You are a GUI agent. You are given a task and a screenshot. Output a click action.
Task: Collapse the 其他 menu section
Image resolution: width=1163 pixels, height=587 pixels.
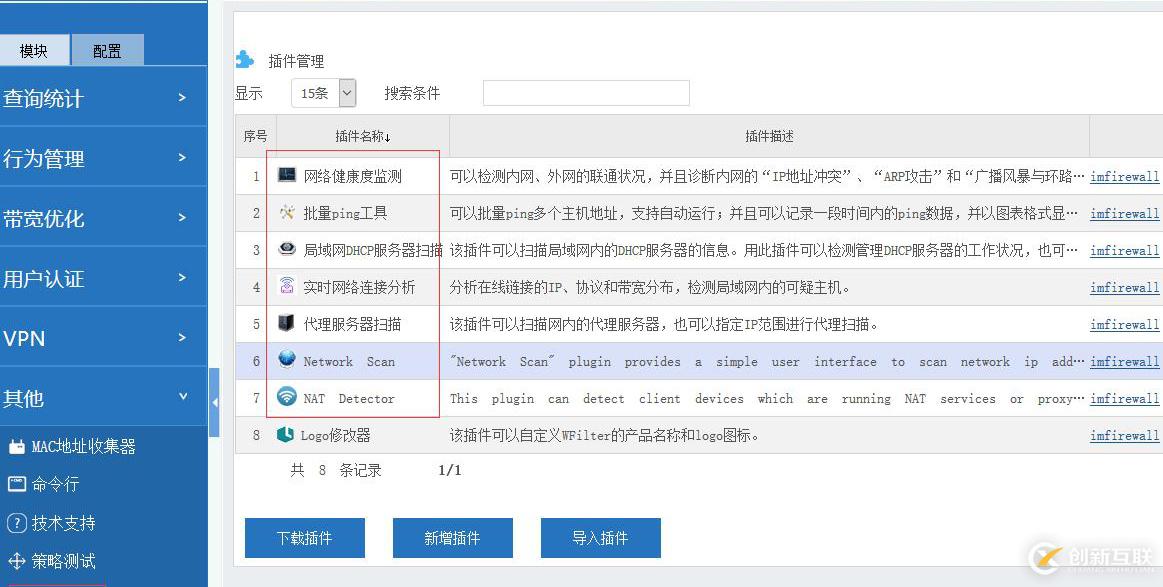coord(103,397)
